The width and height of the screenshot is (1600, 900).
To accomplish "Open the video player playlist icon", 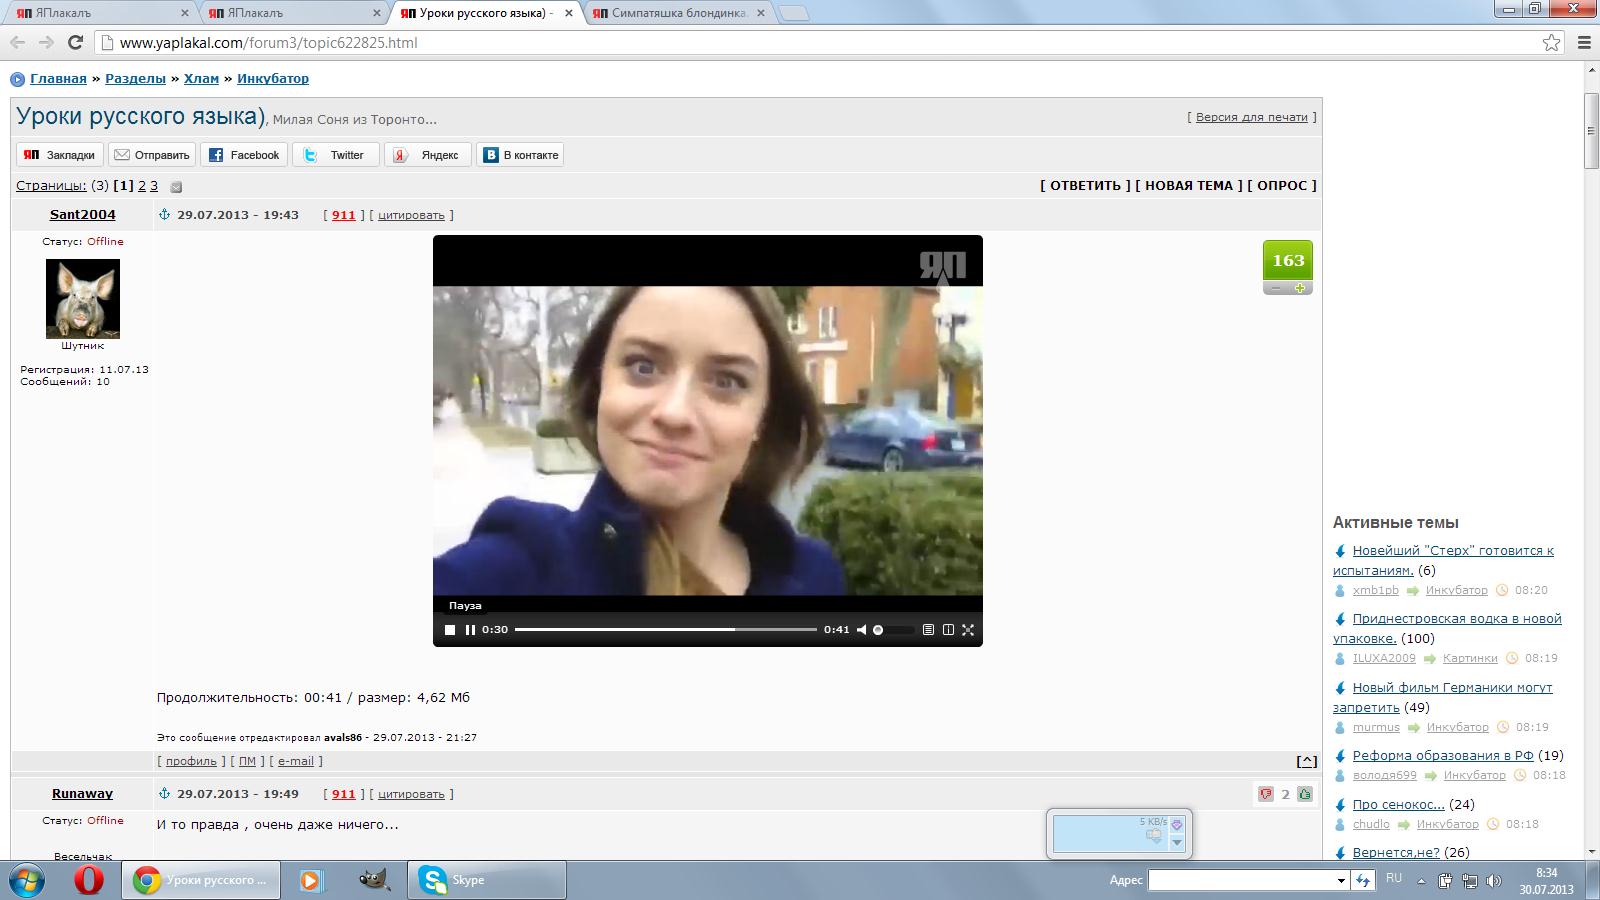I will tap(928, 630).
